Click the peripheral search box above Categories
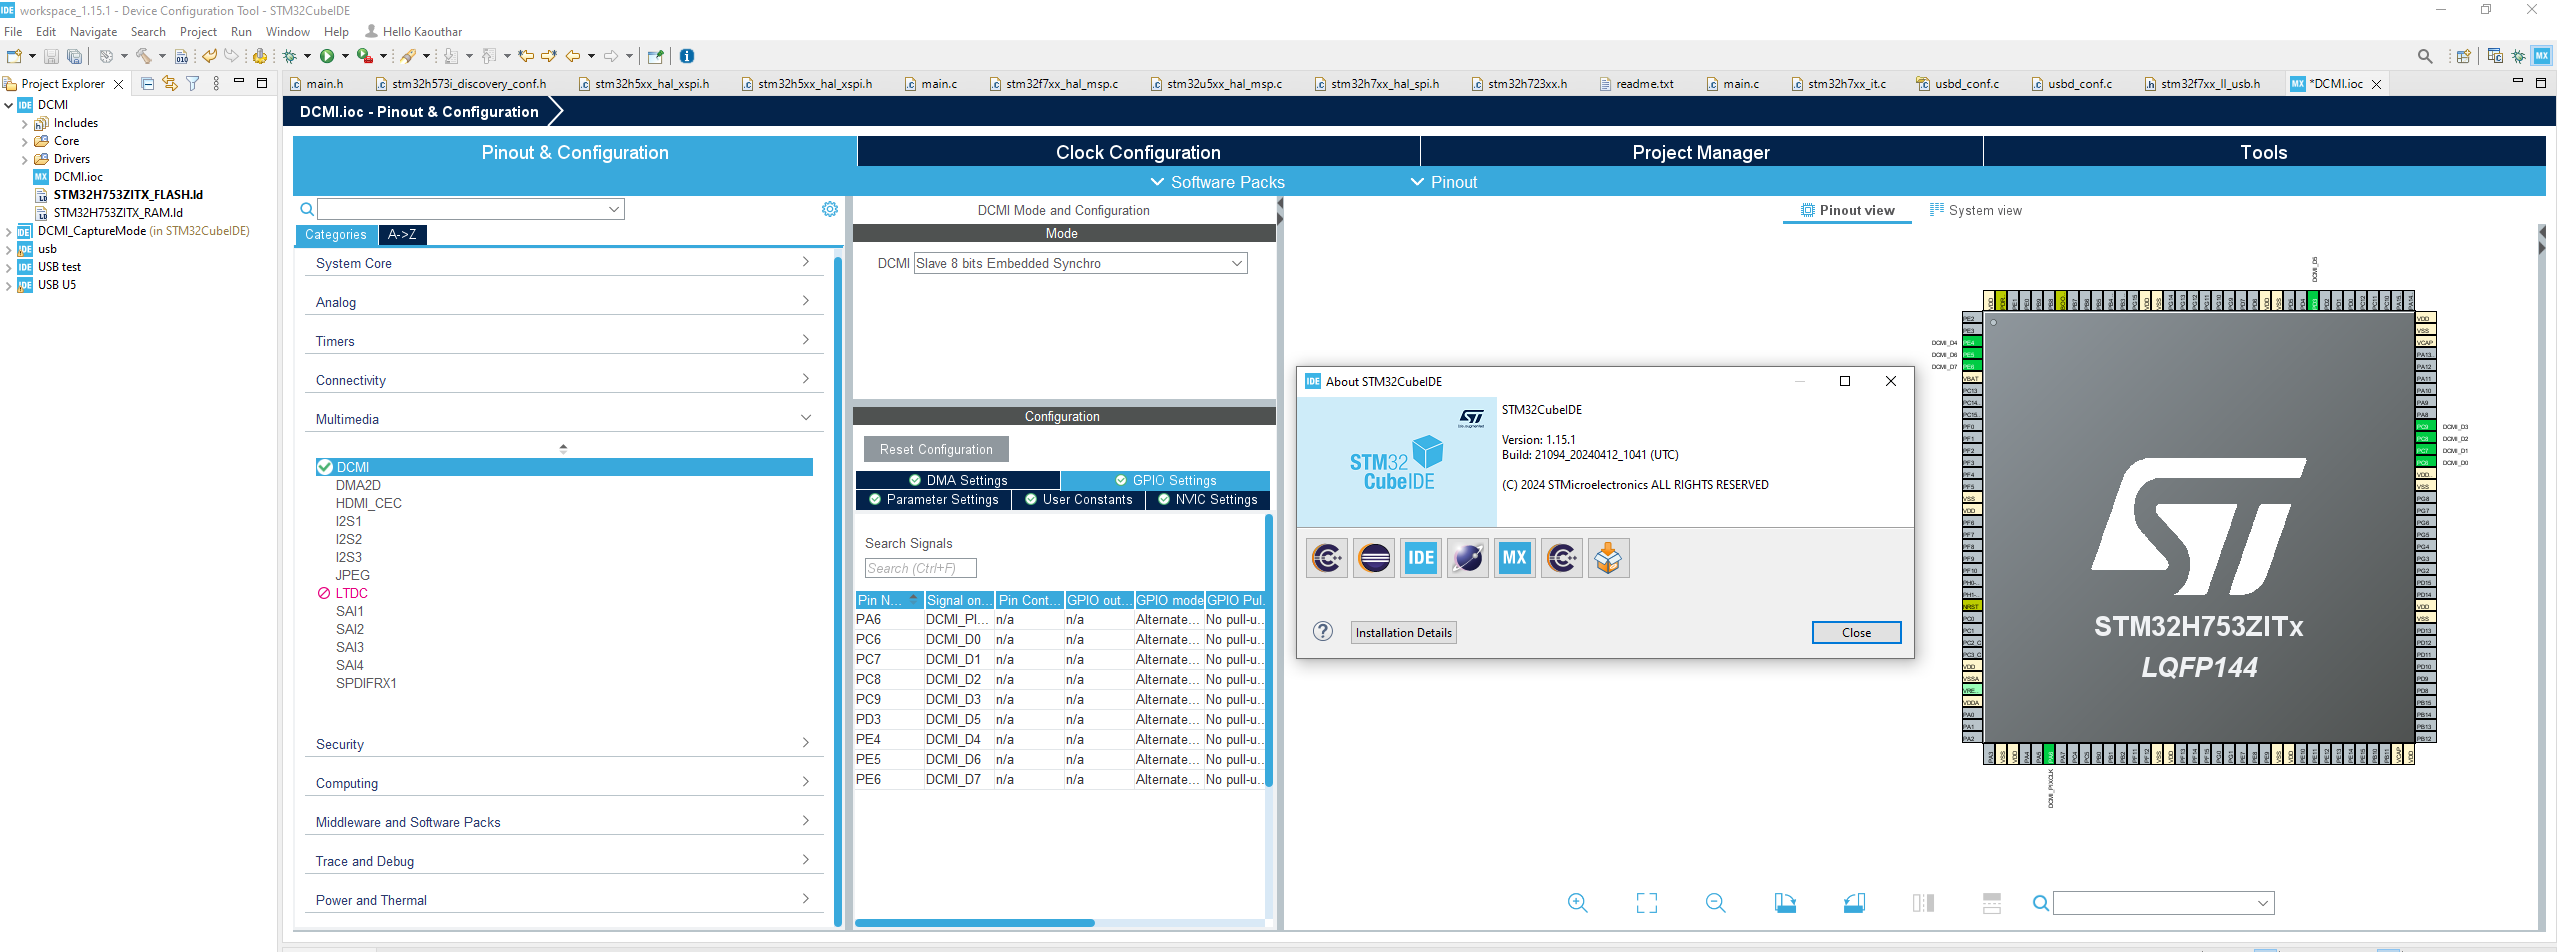This screenshot has height=952, width=2557. (471, 209)
